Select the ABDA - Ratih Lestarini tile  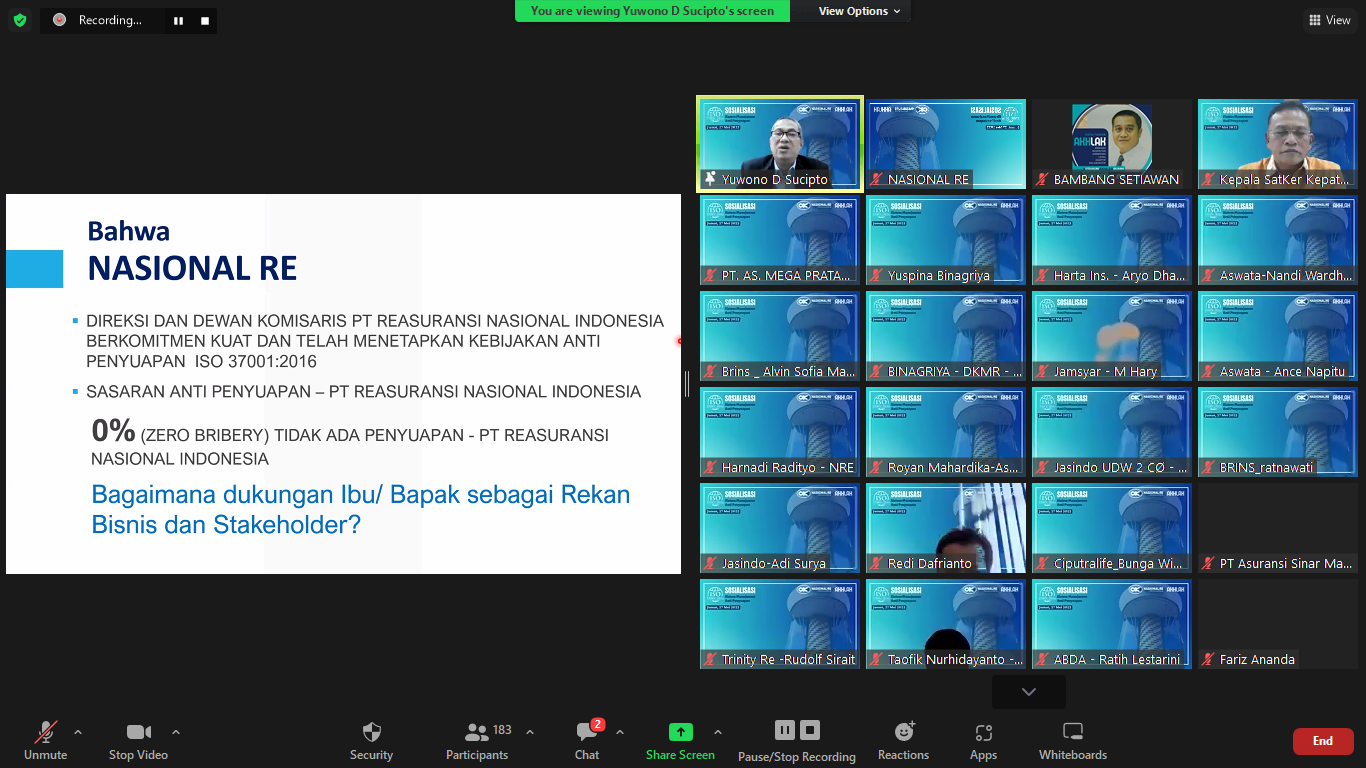(x=1112, y=623)
